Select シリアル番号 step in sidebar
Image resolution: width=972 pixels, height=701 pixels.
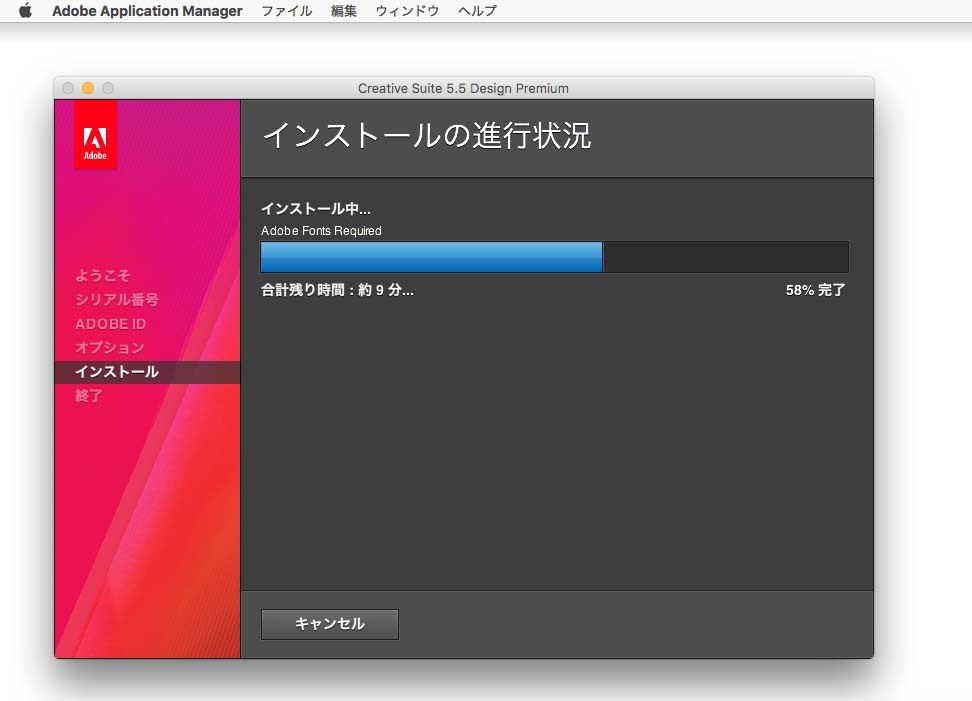(117, 299)
